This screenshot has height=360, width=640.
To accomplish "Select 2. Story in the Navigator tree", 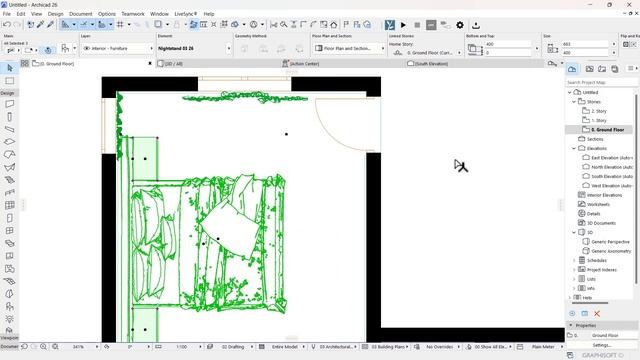I will point(599,111).
